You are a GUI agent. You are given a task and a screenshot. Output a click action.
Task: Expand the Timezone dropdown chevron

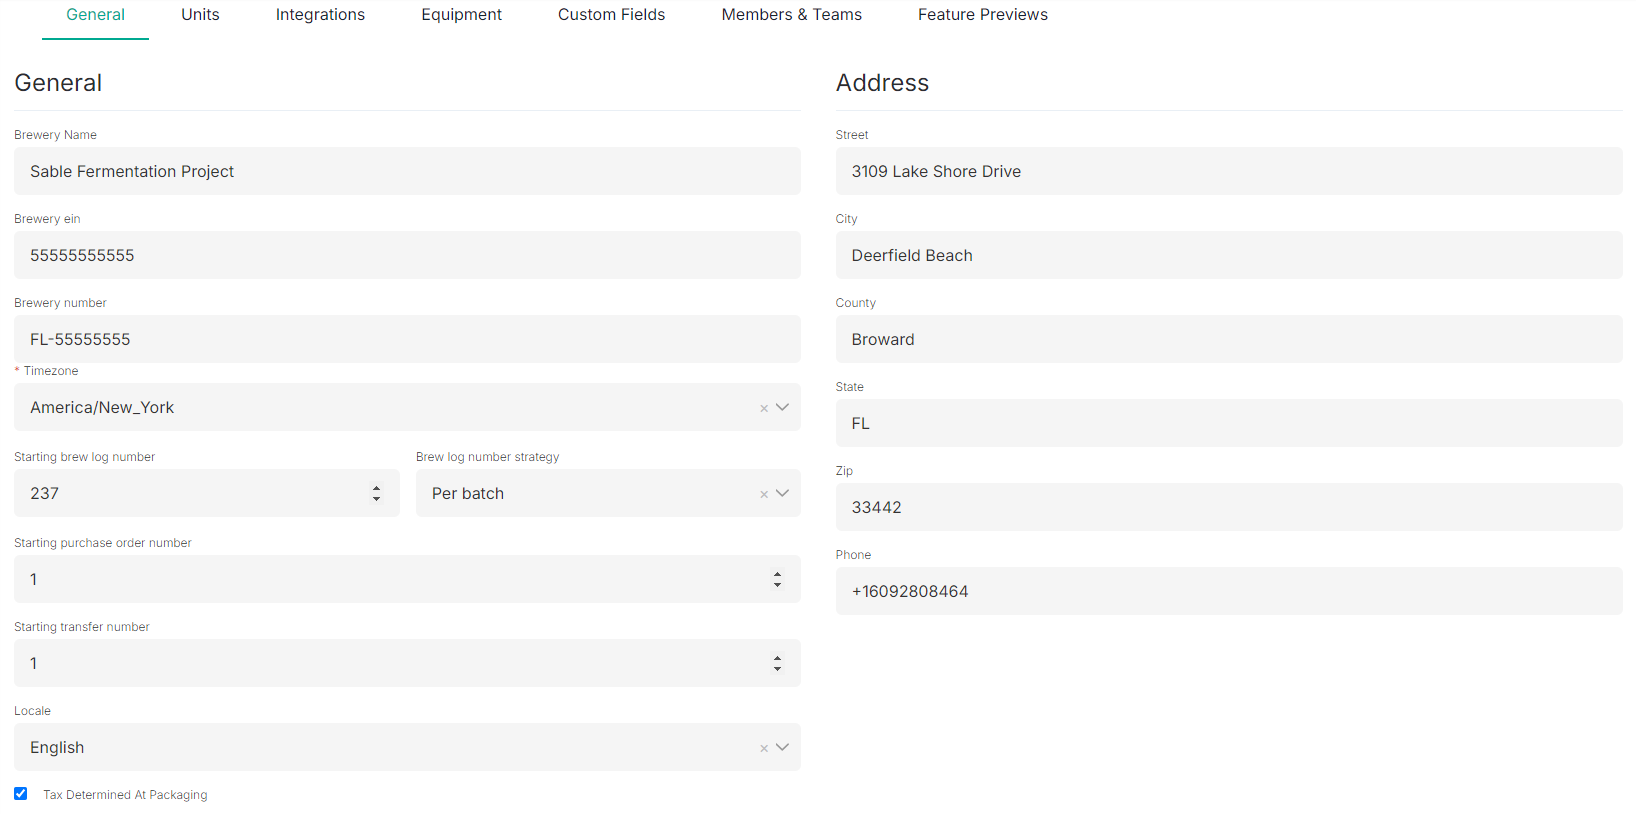[x=782, y=407]
